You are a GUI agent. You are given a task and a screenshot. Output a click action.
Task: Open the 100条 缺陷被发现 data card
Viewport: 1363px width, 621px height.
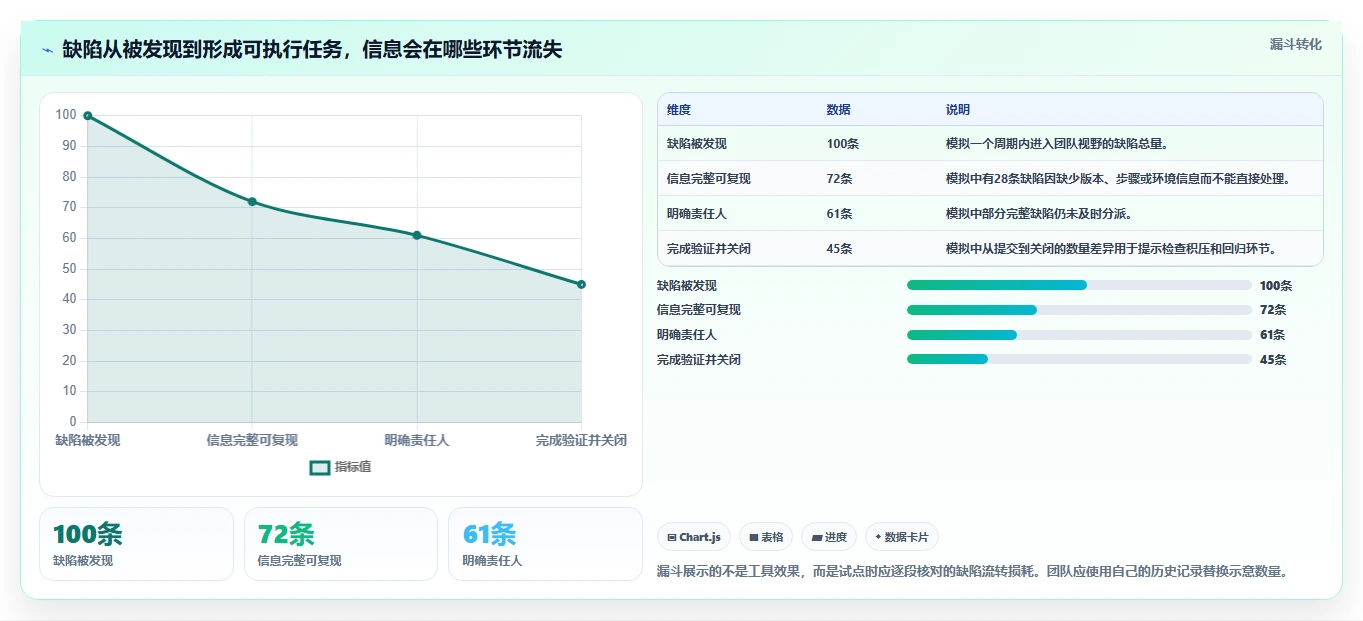pyautogui.click(x=136, y=544)
